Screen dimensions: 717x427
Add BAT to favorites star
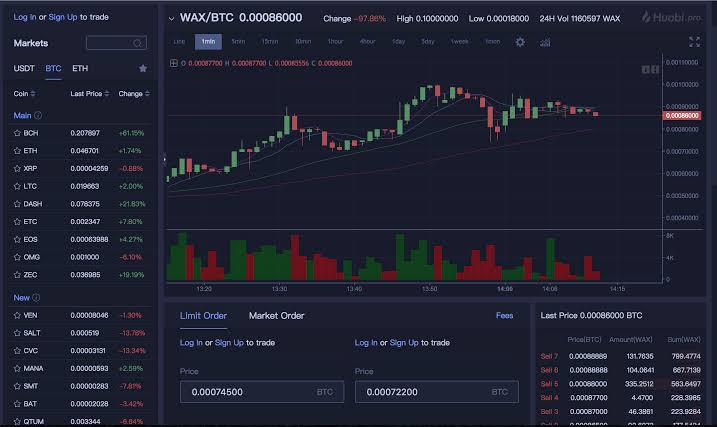click(17, 404)
